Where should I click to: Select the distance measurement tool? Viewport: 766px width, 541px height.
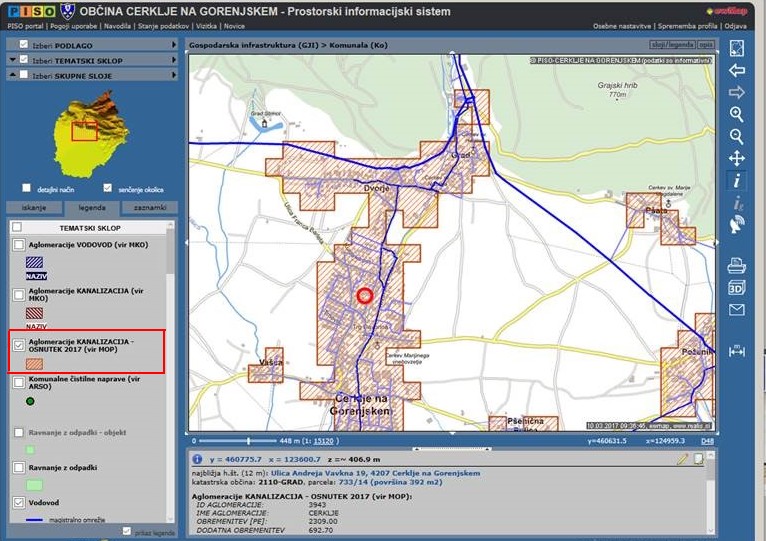pyautogui.click(x=737, y=350)
